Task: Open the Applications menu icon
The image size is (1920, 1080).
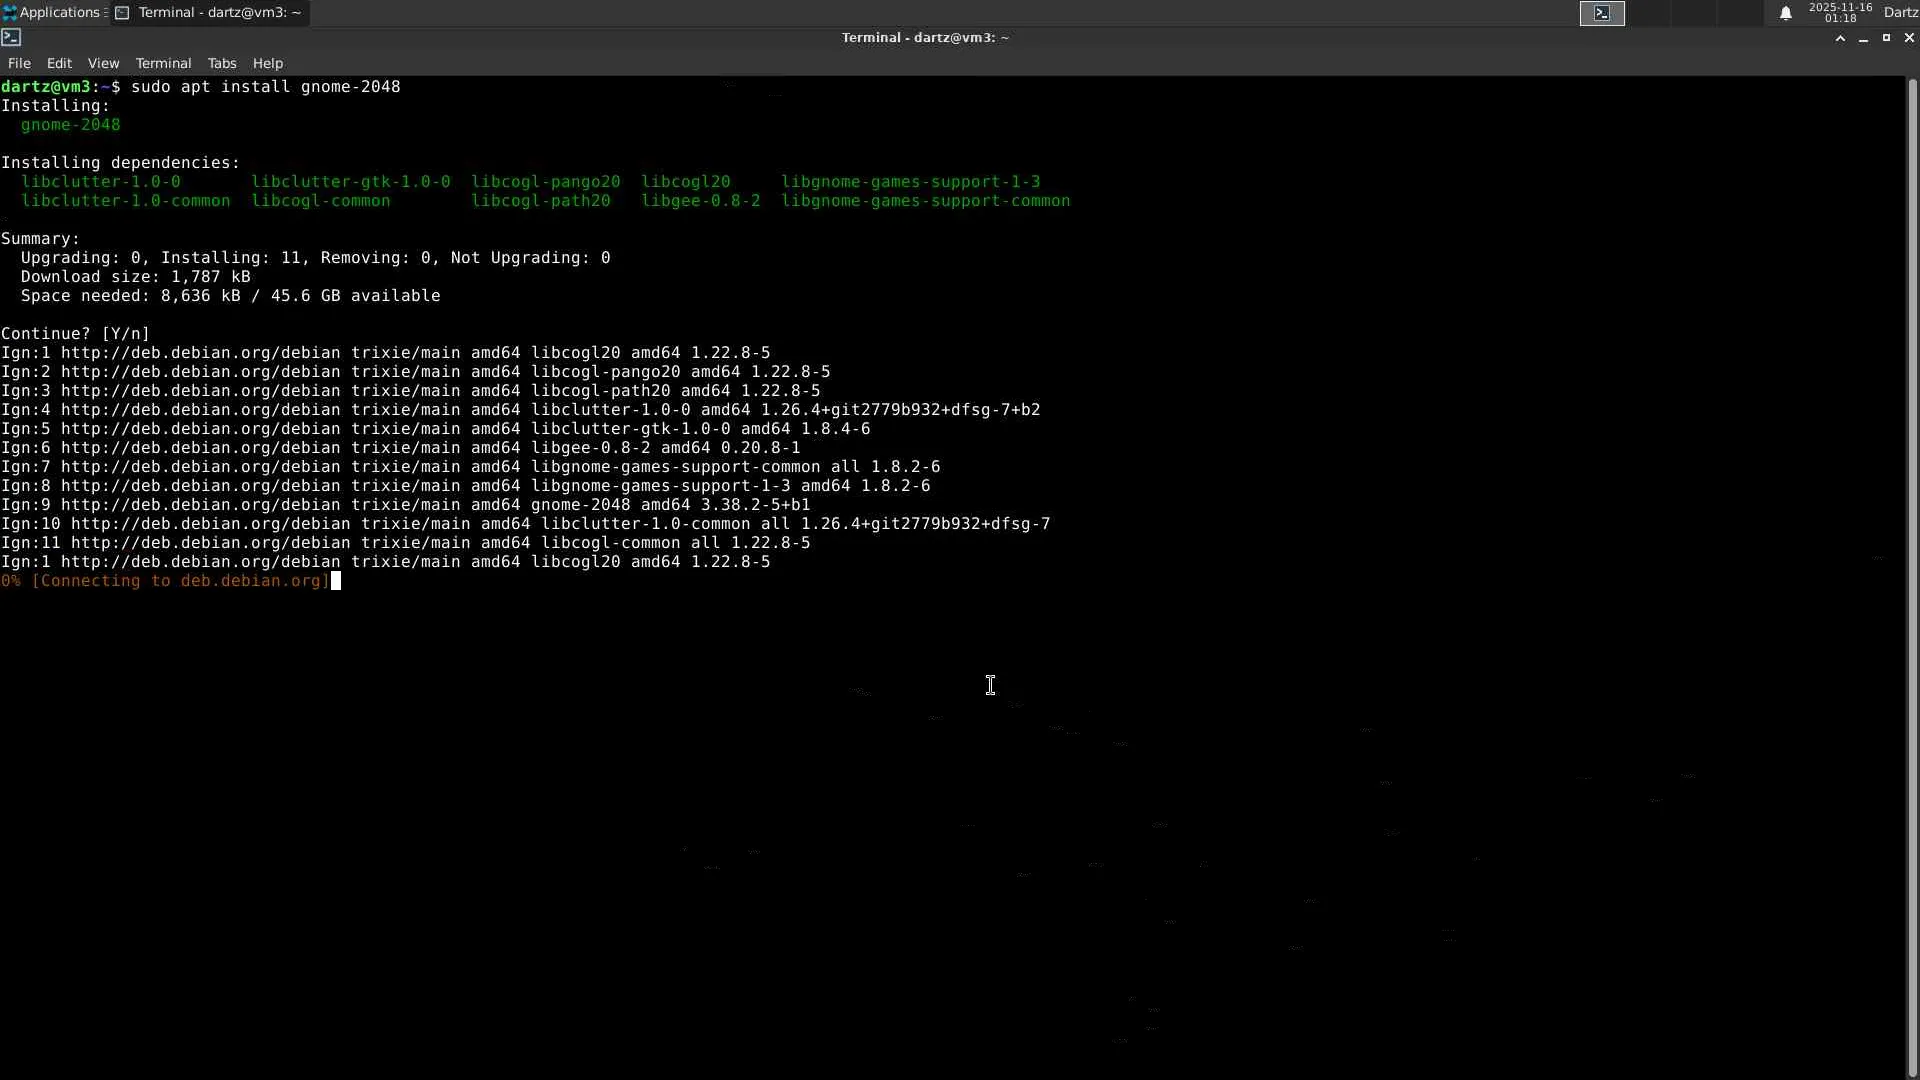Action: [x=10, y=12]
